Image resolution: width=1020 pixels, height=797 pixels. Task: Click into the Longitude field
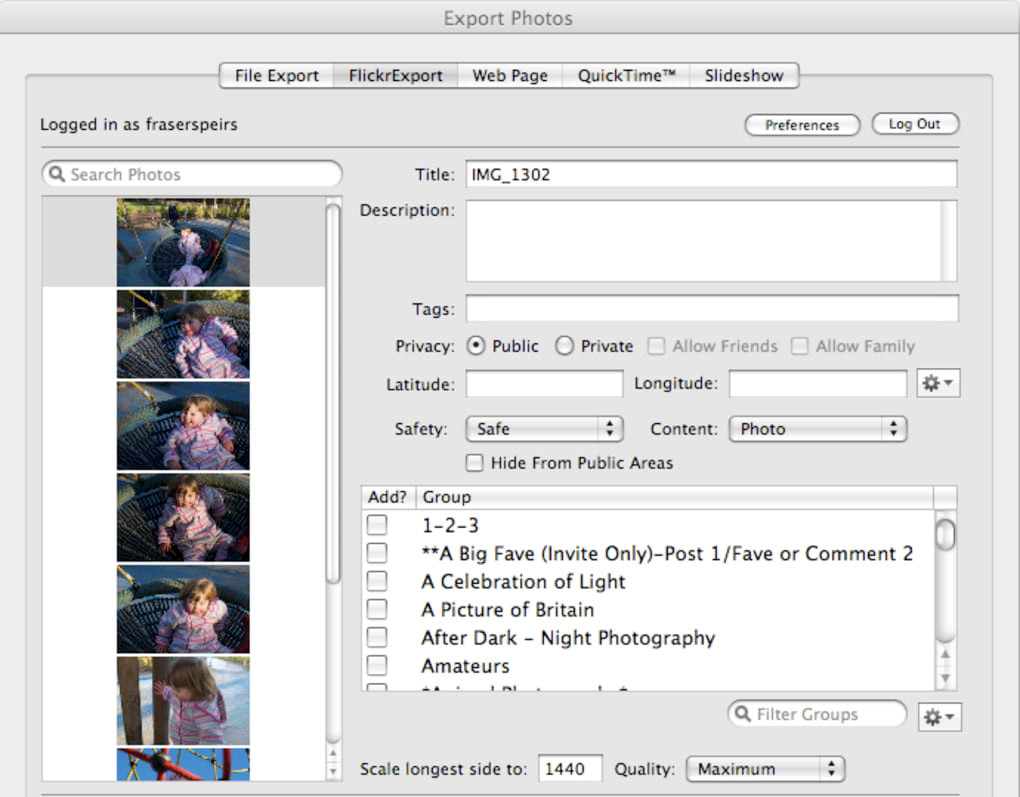[818, 384]
